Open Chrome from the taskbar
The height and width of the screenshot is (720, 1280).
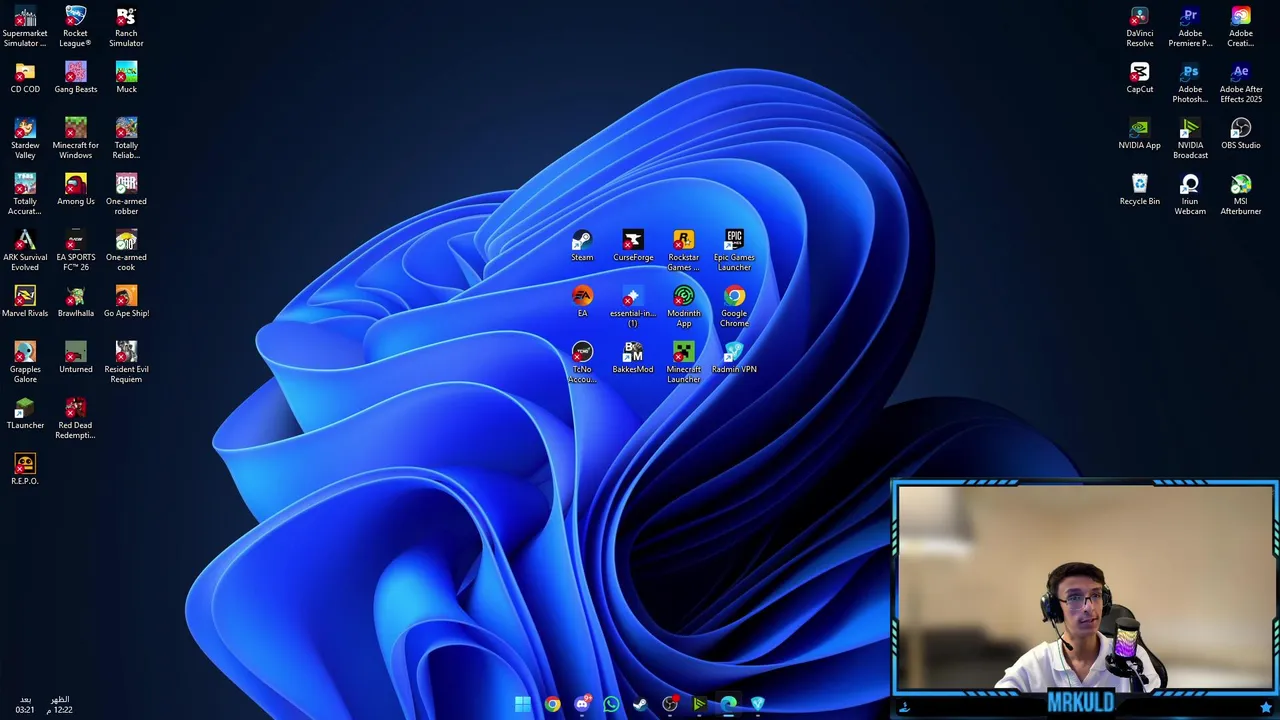[x=553, y=704]
